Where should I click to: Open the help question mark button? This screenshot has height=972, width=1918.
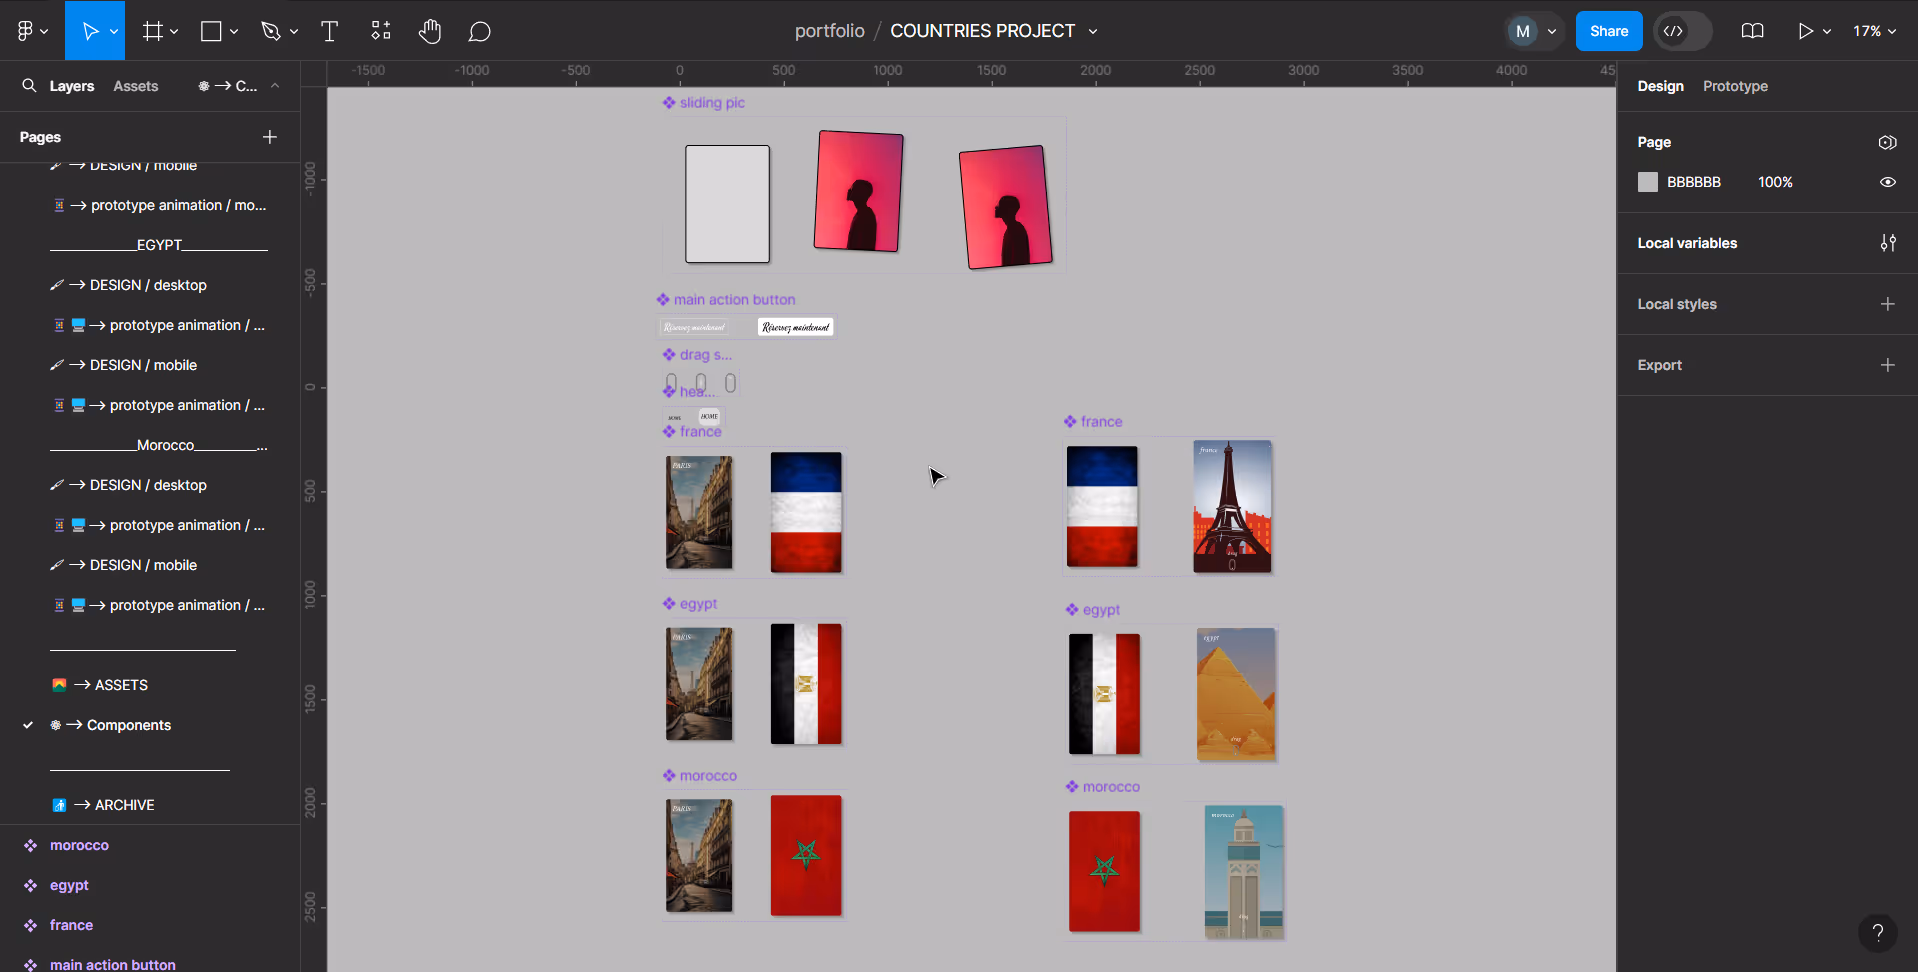tap(1878, 933)
